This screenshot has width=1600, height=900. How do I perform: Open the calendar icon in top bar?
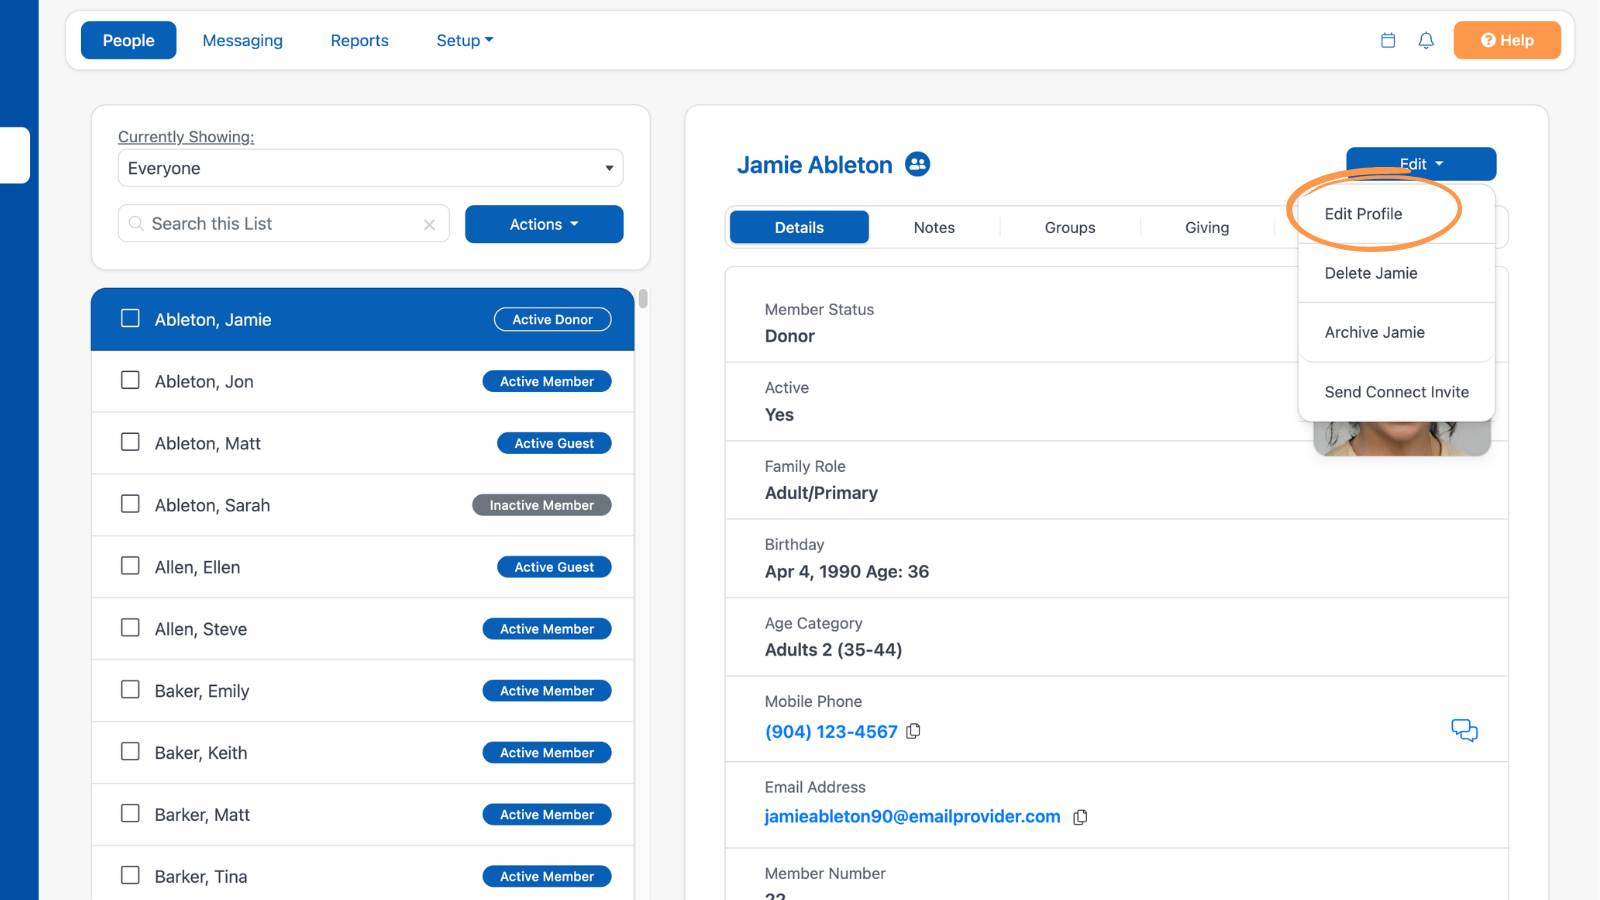1388,40
